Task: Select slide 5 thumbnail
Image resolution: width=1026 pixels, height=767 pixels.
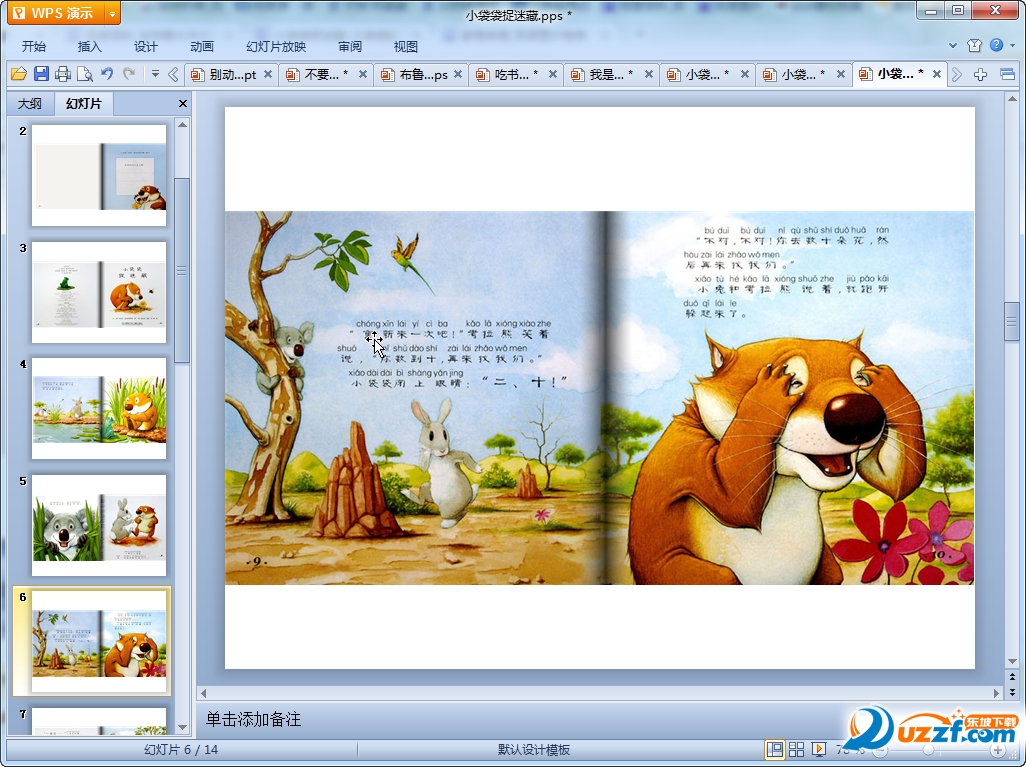Action: [x=99, y=525]
